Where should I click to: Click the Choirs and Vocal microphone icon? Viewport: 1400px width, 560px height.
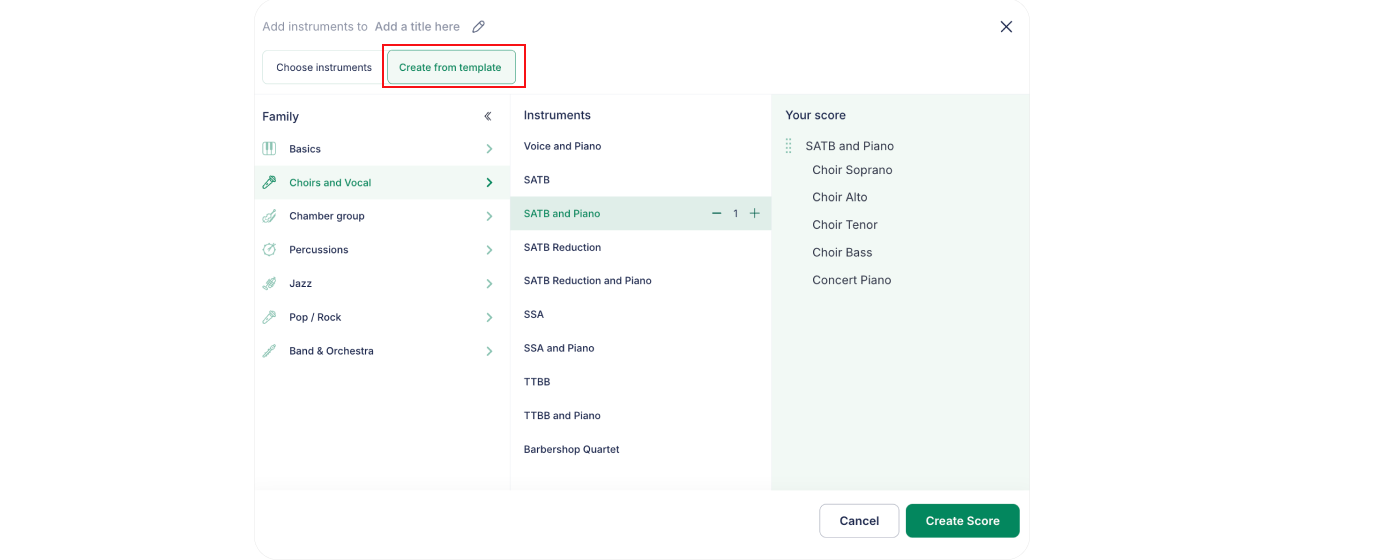pos(269,183)
